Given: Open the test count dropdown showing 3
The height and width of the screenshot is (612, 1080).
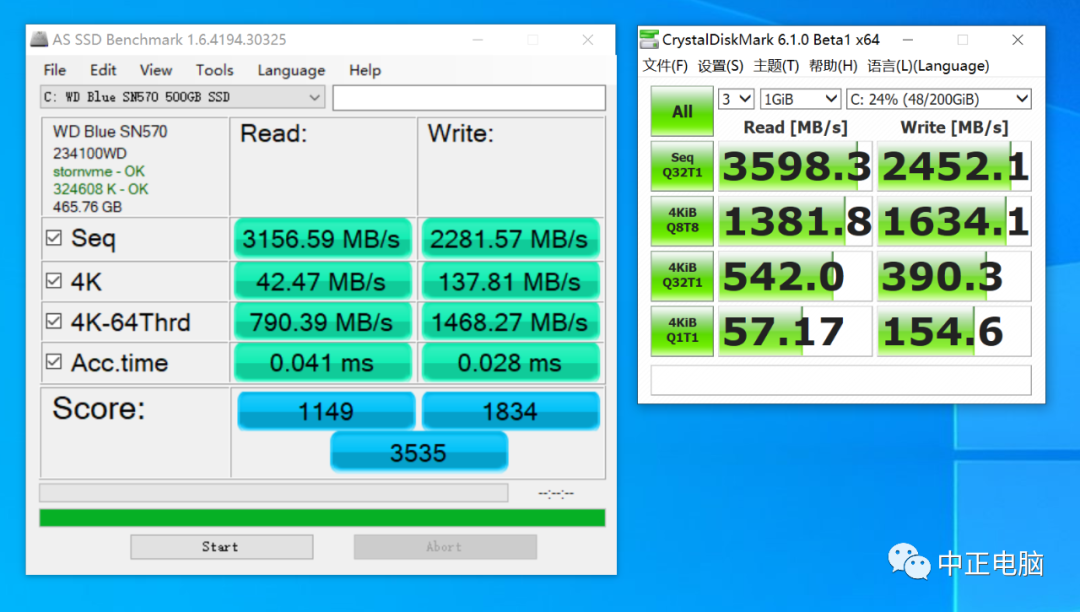Looking at the screenshot, I should click(736, 99).
